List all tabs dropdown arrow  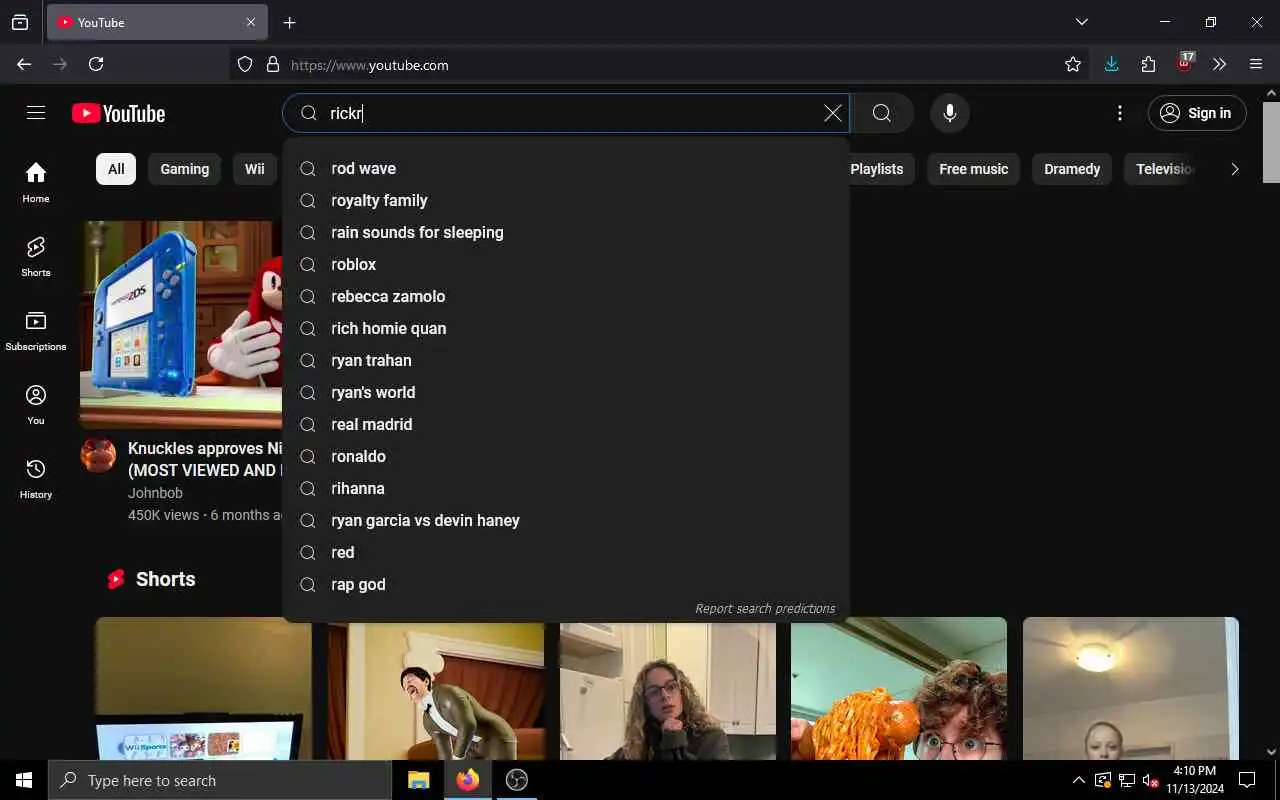pos(1082,22)
